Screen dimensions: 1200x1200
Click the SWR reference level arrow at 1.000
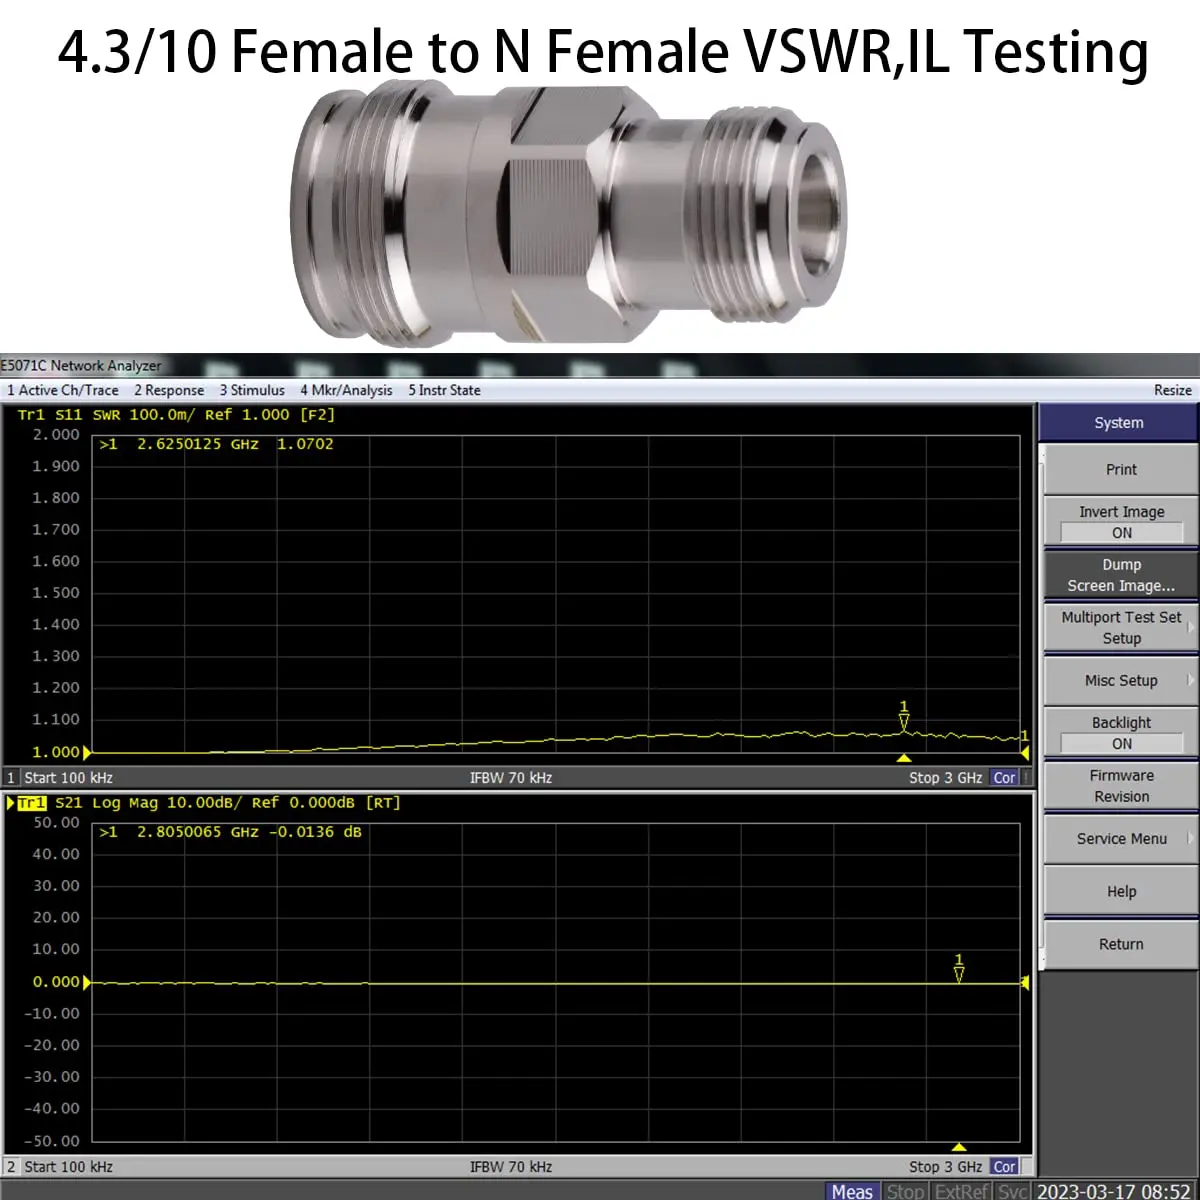point(87,752)
